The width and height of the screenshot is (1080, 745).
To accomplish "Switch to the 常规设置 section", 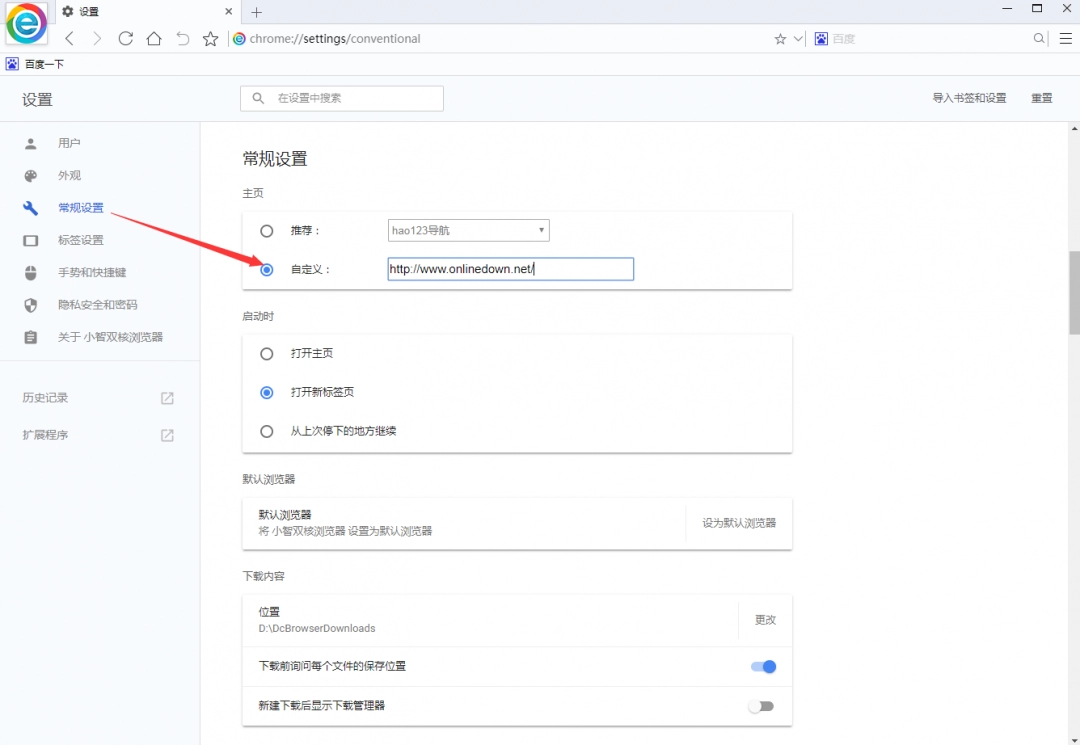I will [x=79, y=208].
